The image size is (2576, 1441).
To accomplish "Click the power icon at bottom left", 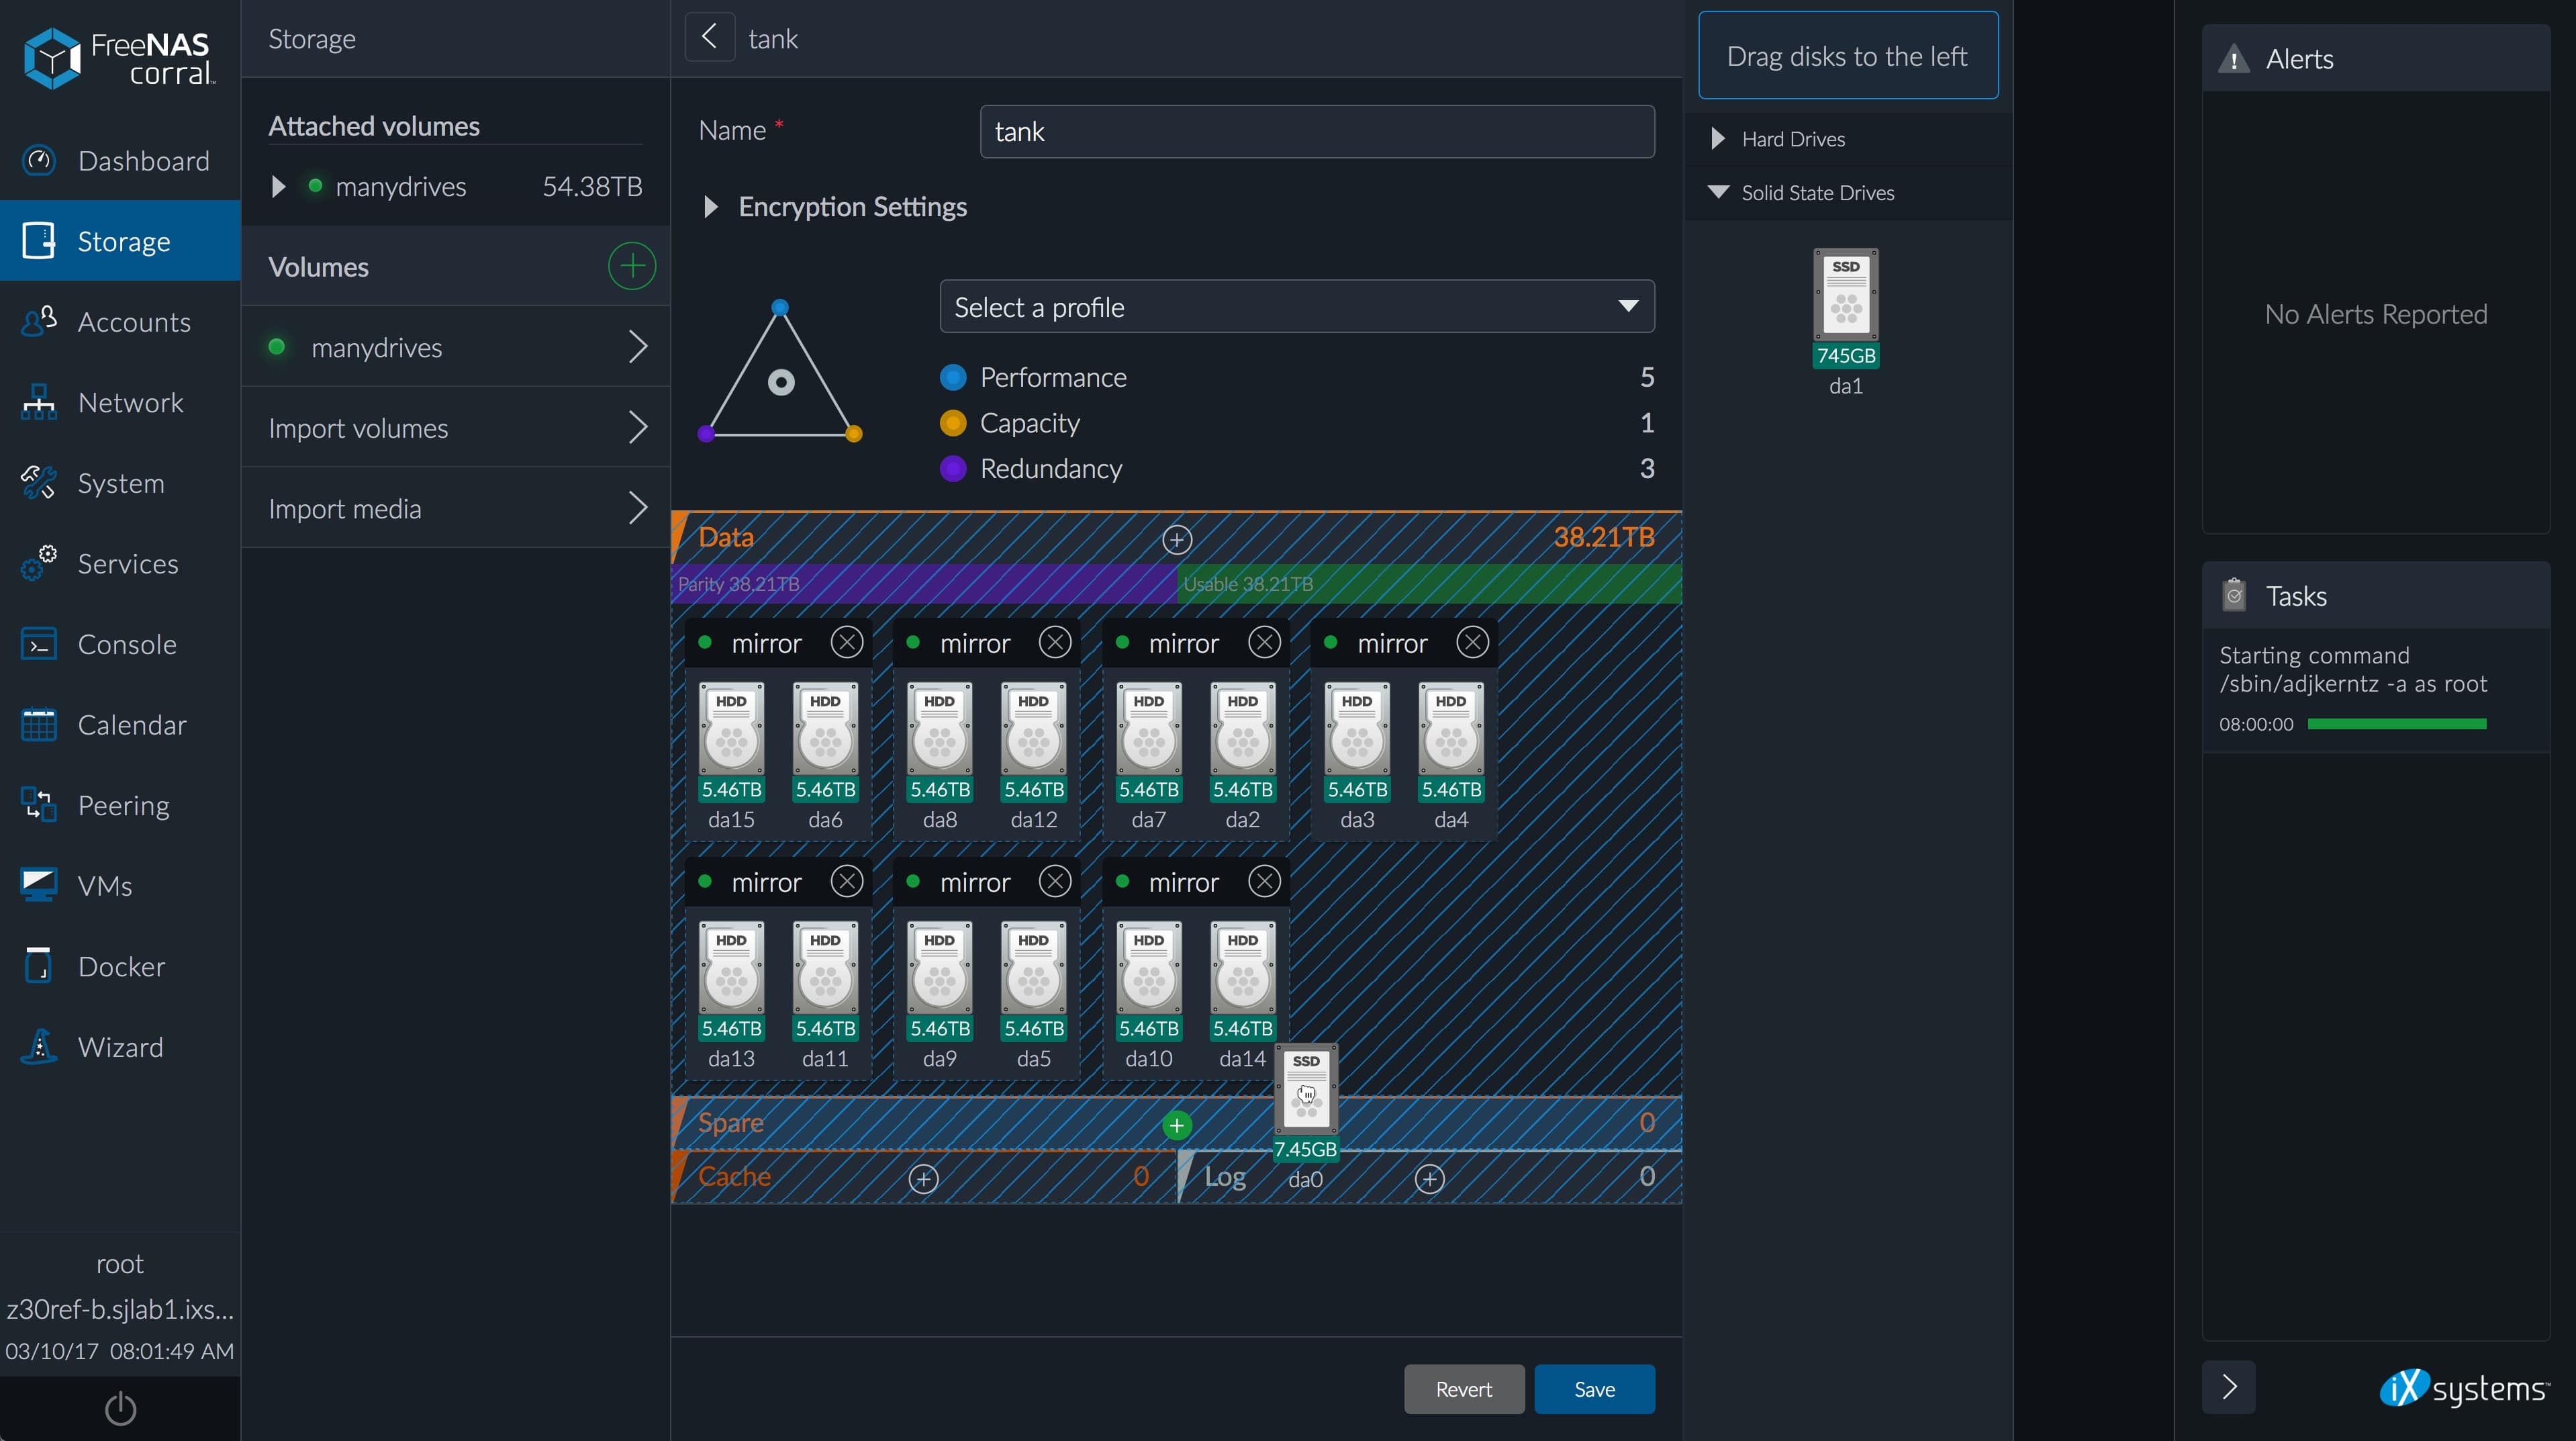I will click(120, 1408).
